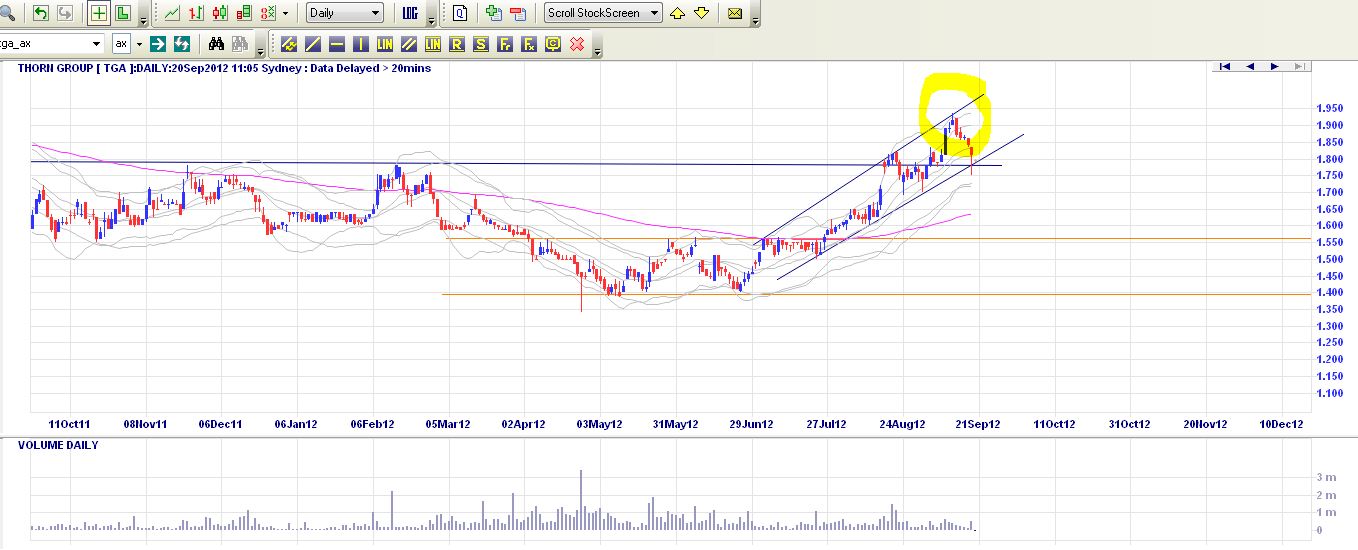Click the red remove-window icon

pos(518,13)
